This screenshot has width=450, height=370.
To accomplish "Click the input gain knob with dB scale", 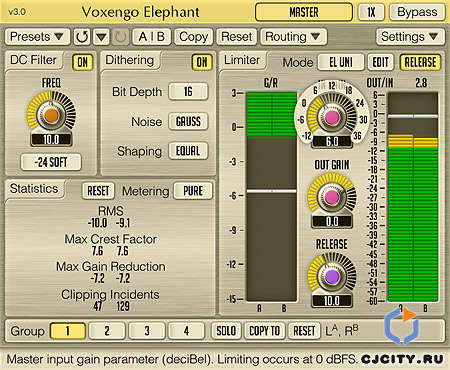I will [x=332, y=117].
